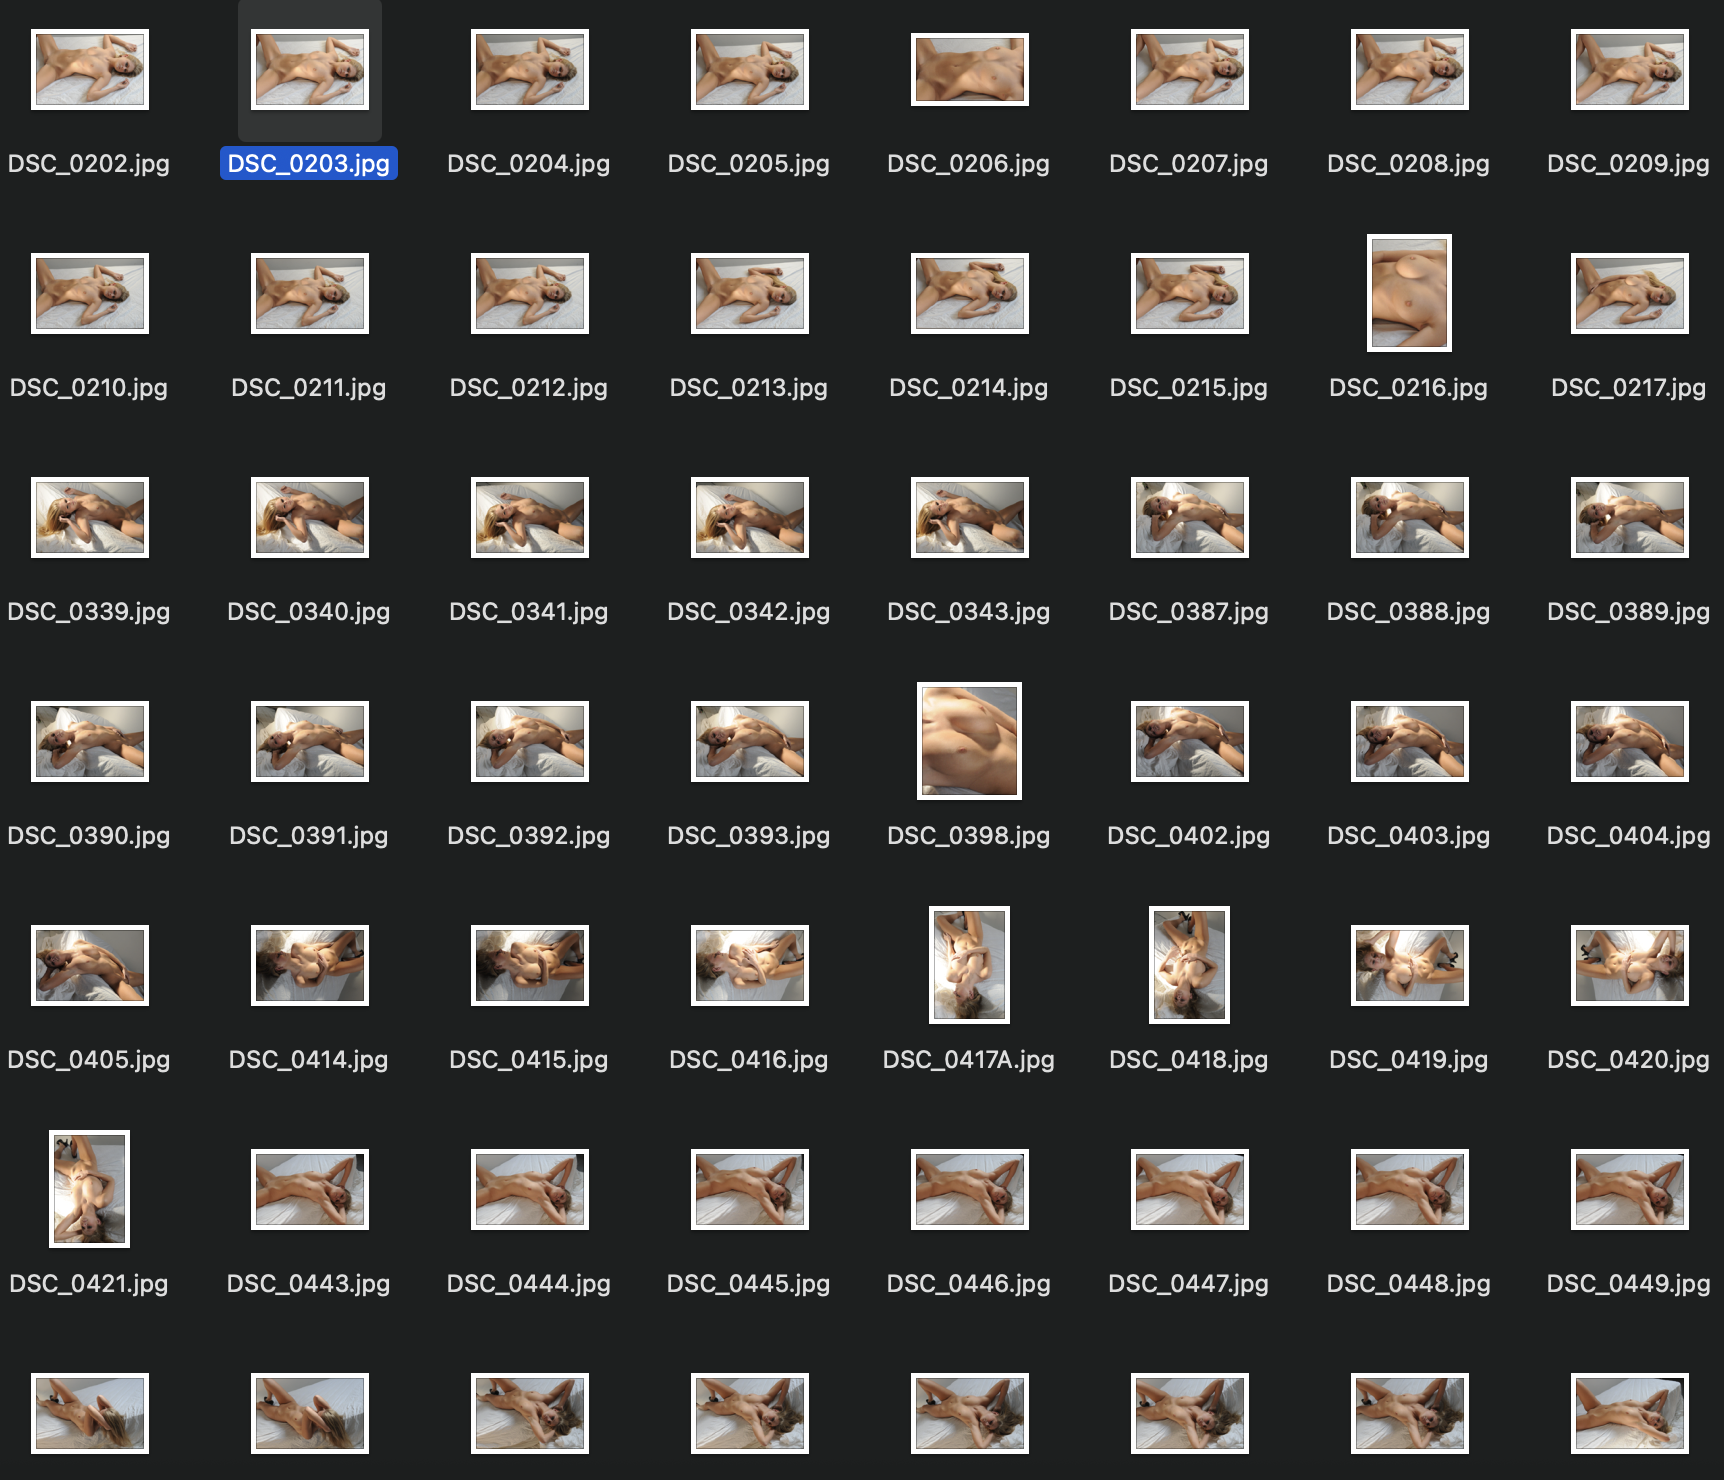1724x1480 pixels.
Task: Select the DSC_0420.jpg file thumbnail
Action: [x=1630, y=965]
